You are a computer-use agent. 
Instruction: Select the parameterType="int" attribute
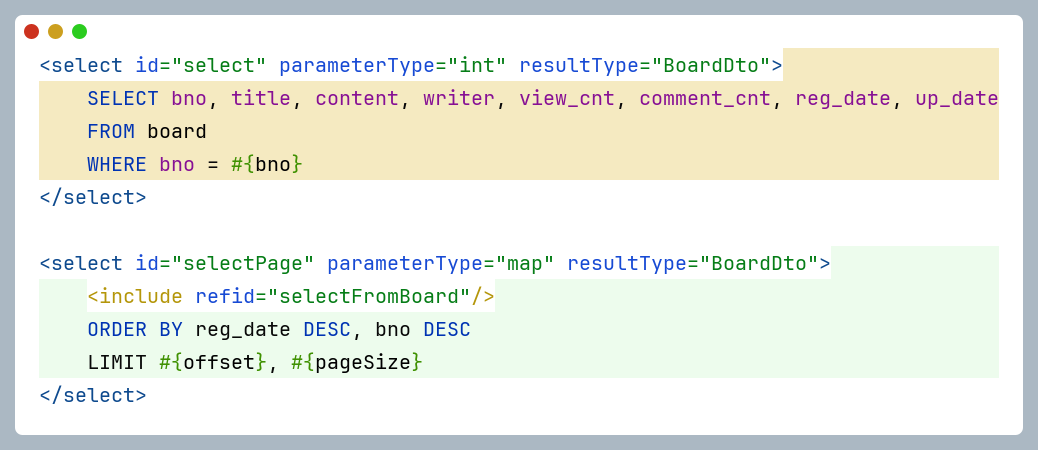coord(393,66)
